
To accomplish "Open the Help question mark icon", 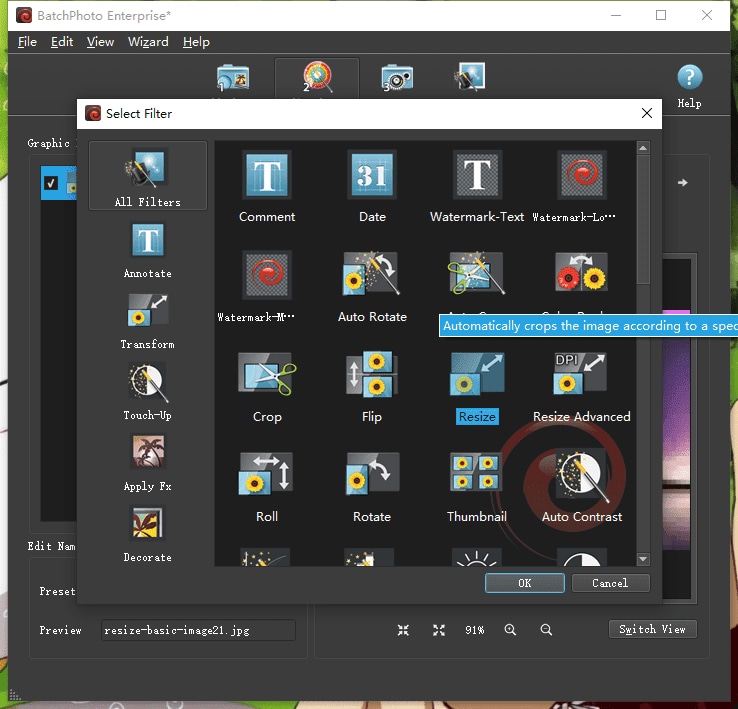I will [690, 77].
